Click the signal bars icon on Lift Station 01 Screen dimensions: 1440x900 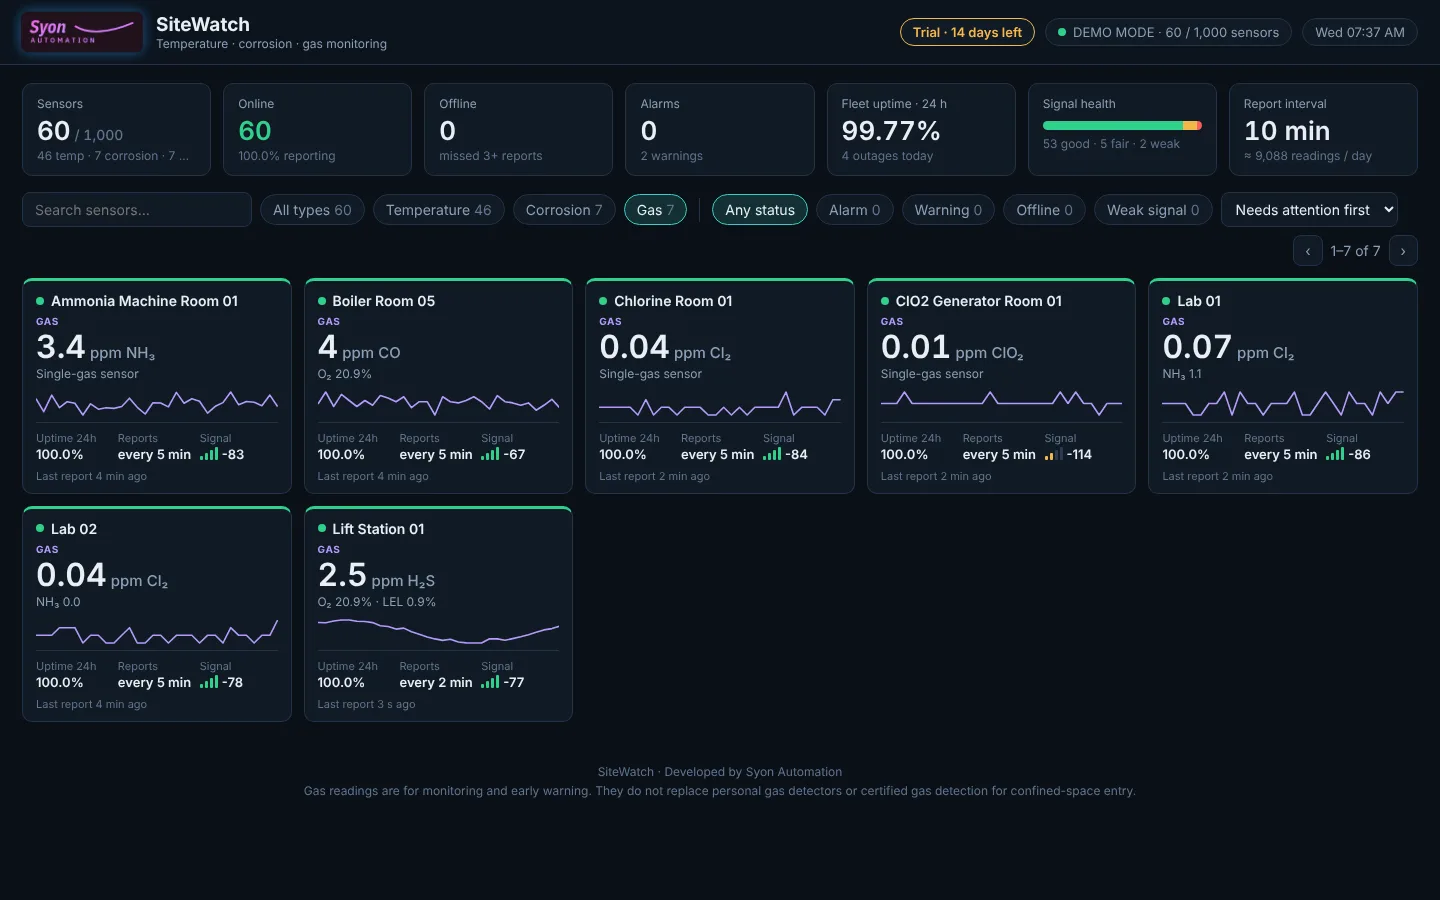point(490,682)
